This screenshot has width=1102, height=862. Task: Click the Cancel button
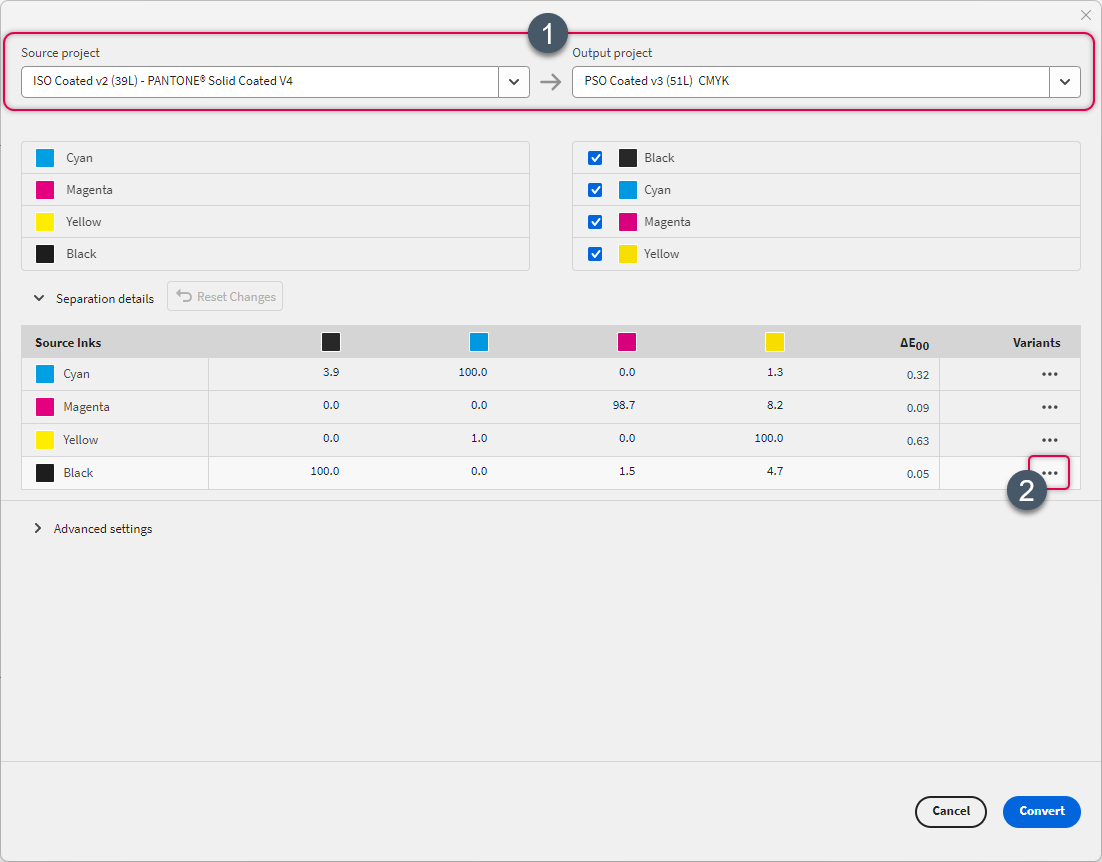point(950,812)
